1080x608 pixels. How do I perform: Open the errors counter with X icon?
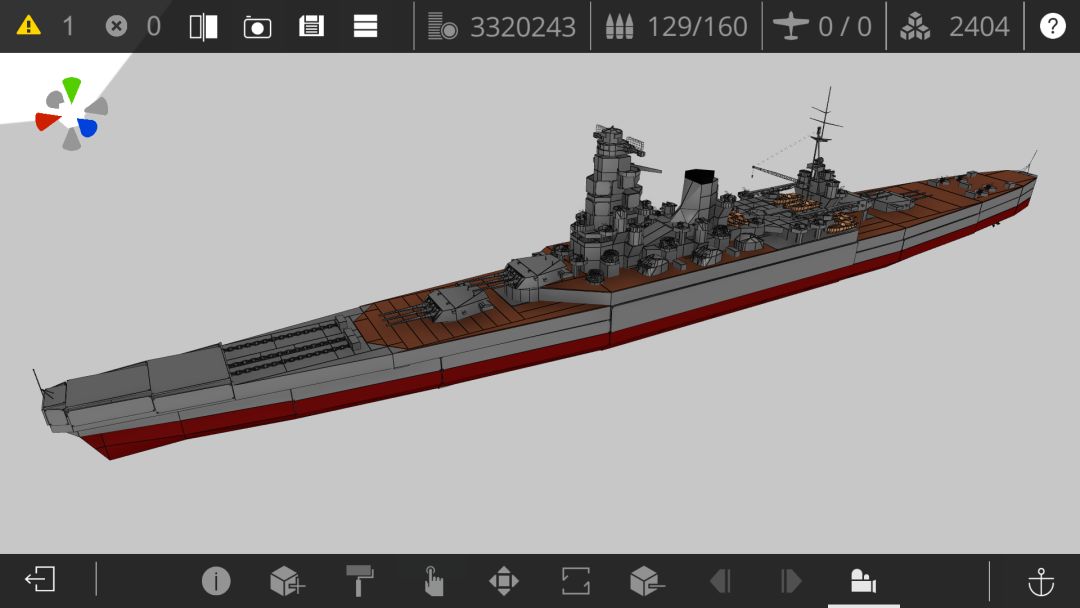coord(116,26)
